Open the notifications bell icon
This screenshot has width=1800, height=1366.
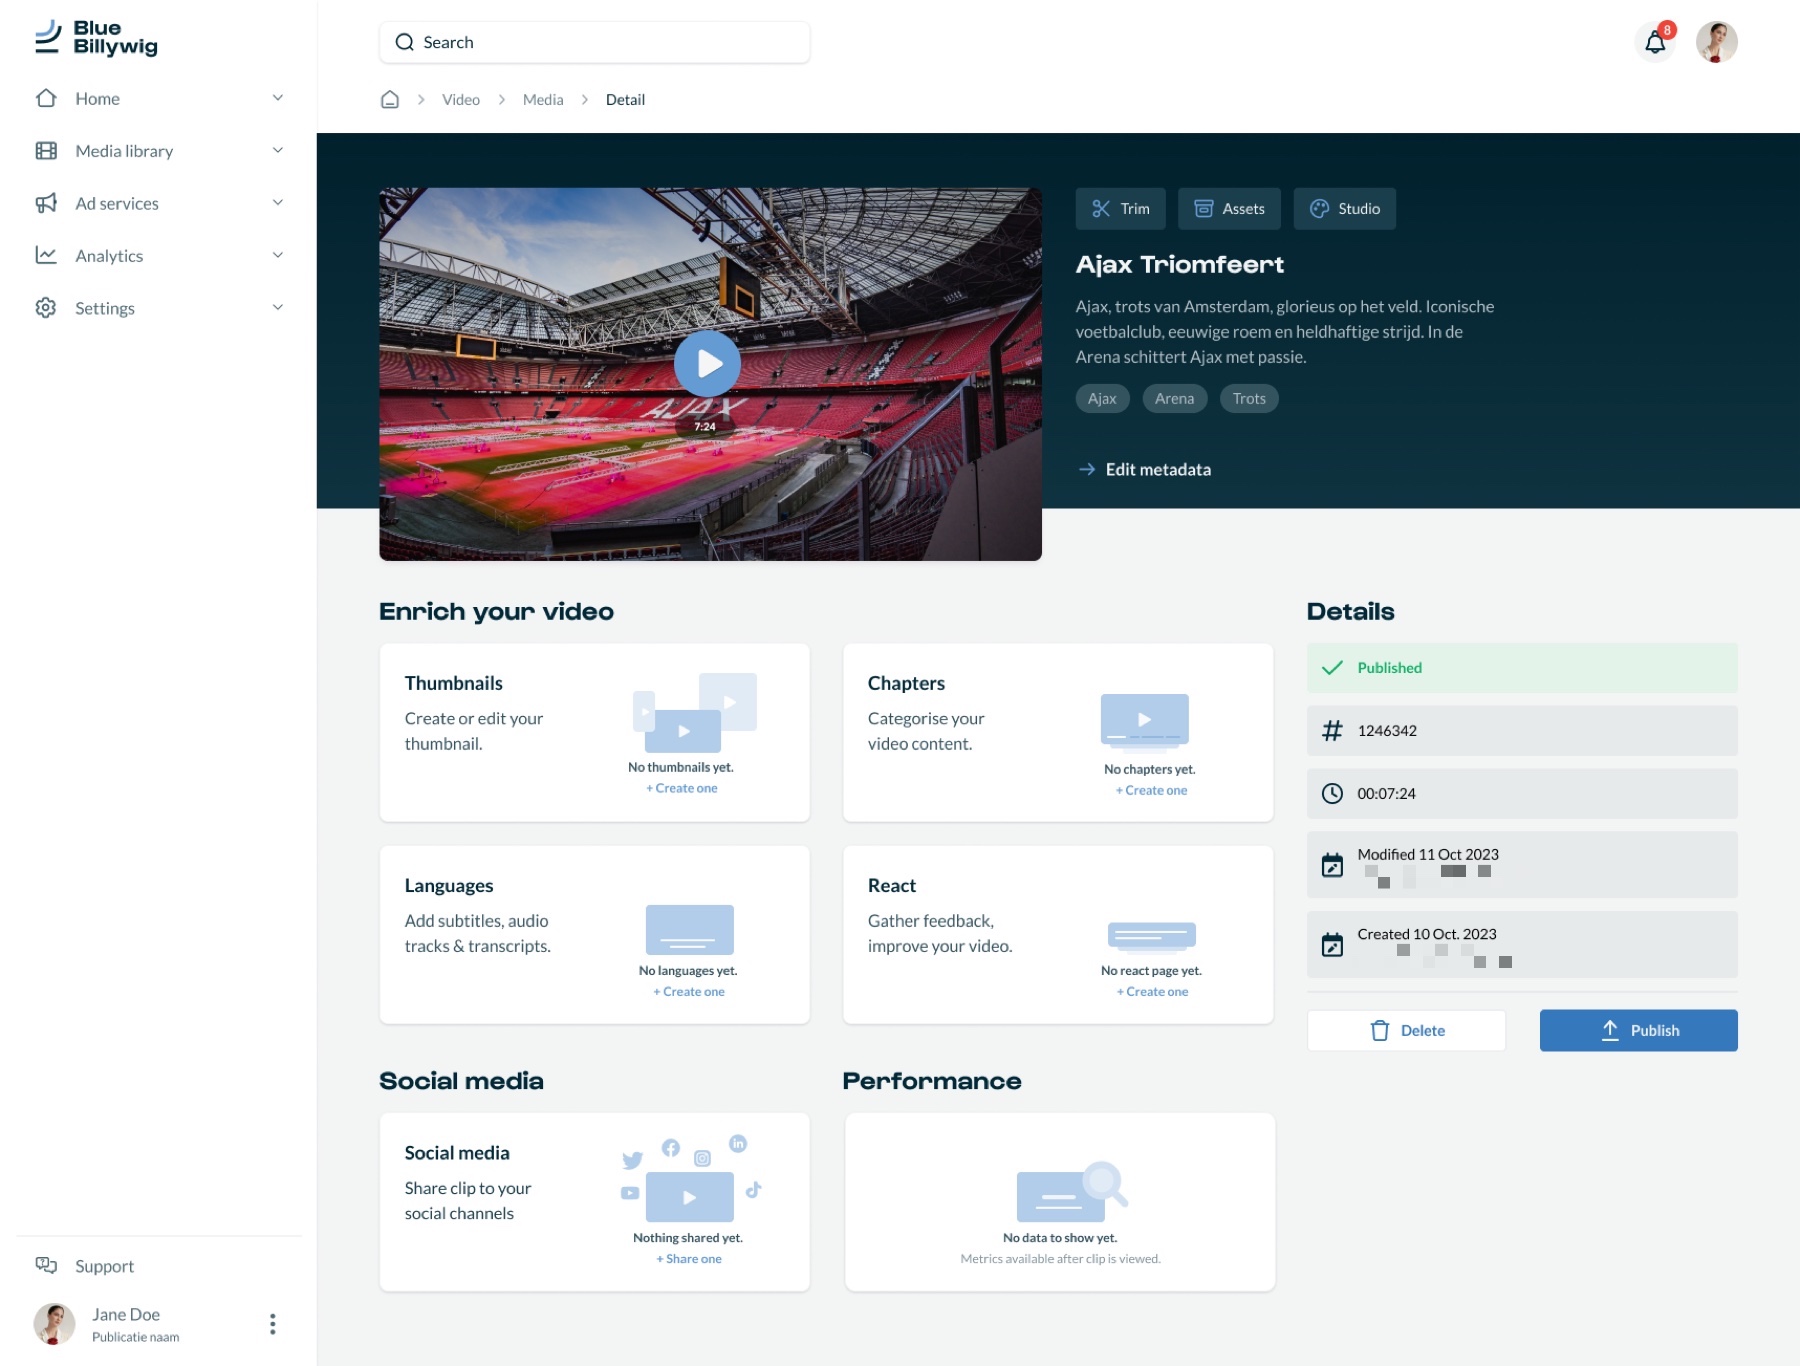1656,42
